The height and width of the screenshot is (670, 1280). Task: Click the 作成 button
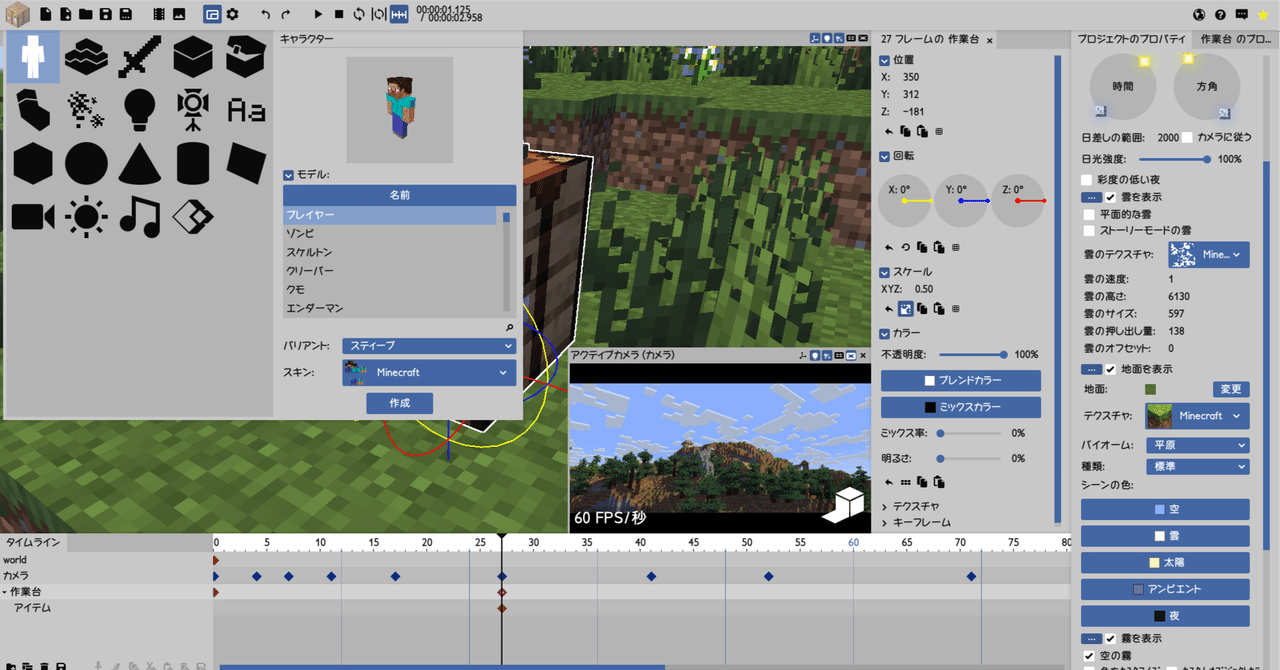click(x=400, y=402)
